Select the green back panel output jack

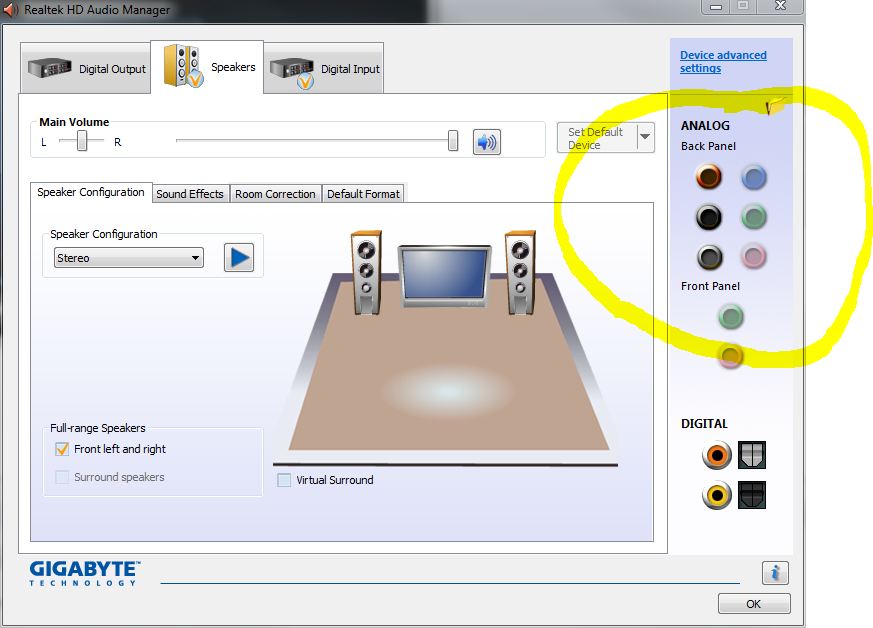click(754, 217)
